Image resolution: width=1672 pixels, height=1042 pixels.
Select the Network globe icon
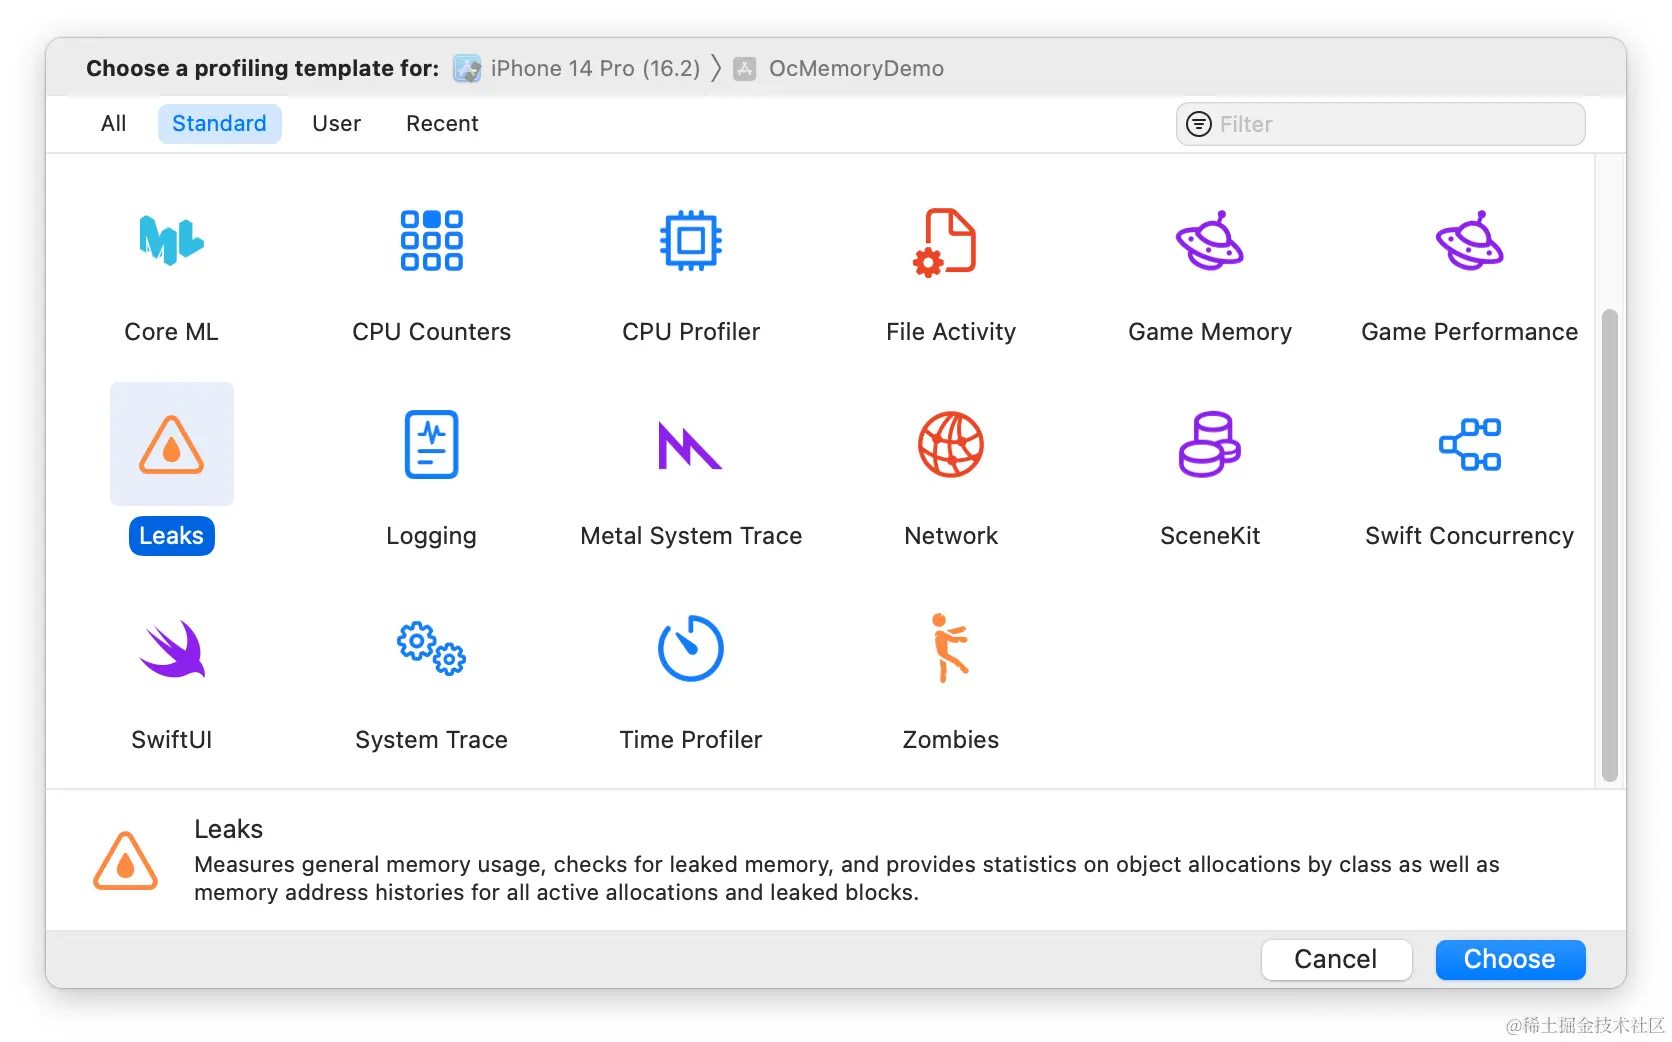tap(951, 444)
